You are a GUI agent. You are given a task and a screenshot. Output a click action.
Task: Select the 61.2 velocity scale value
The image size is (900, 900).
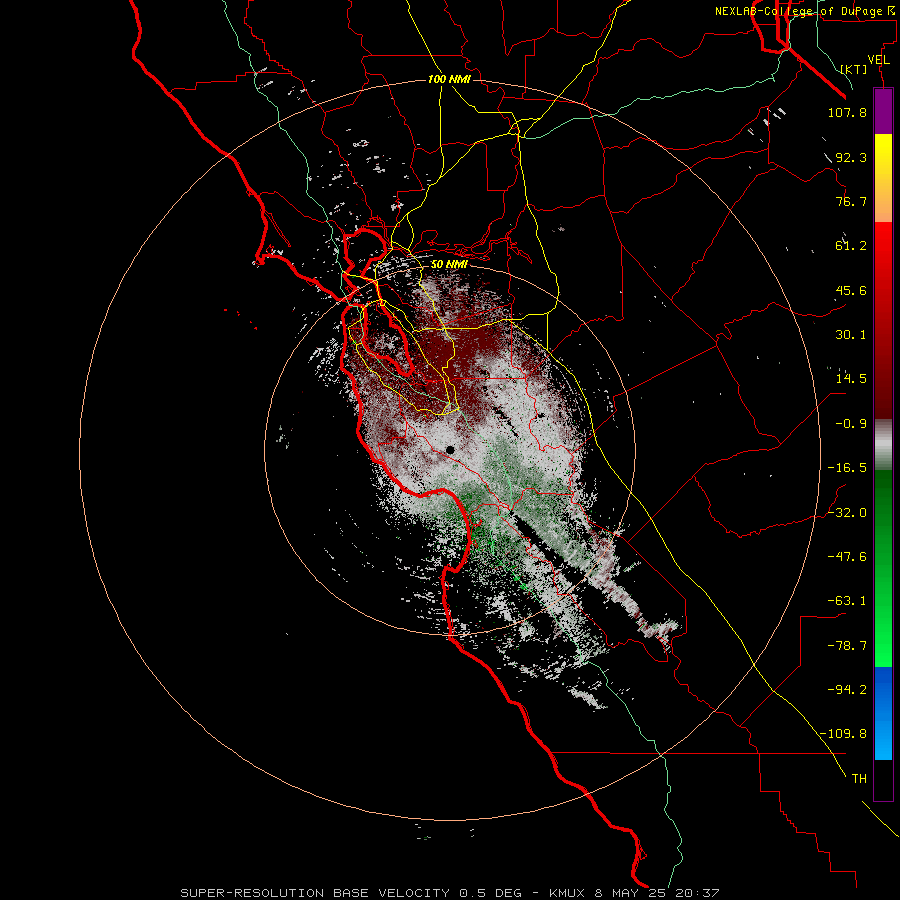pos(851,246)
